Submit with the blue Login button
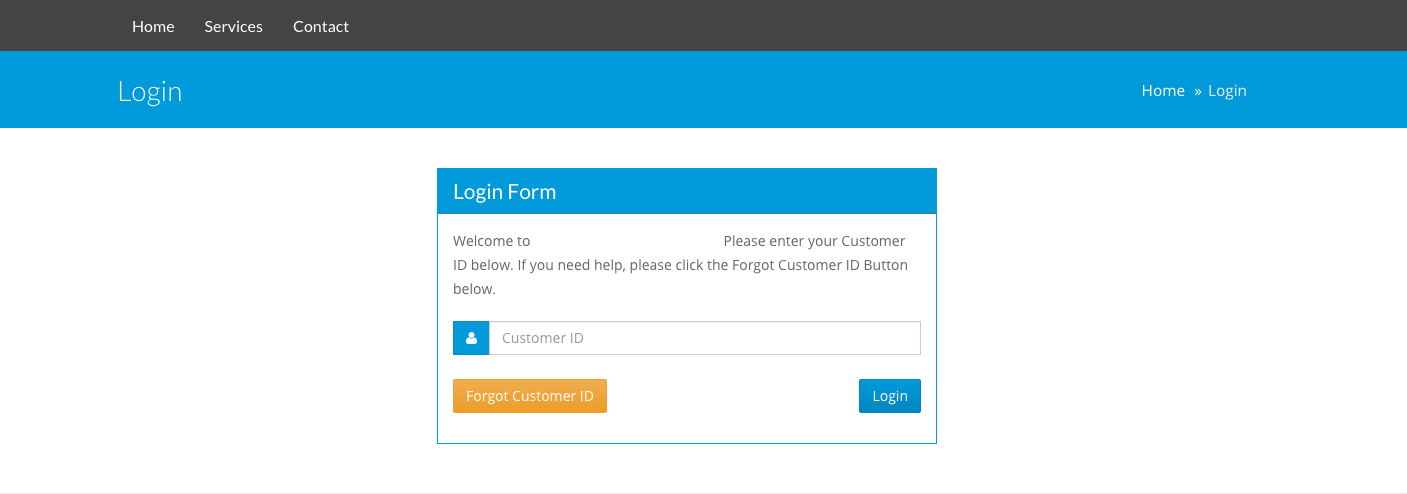The height and width of the screenshot is (494, 1407). point(890,396)
